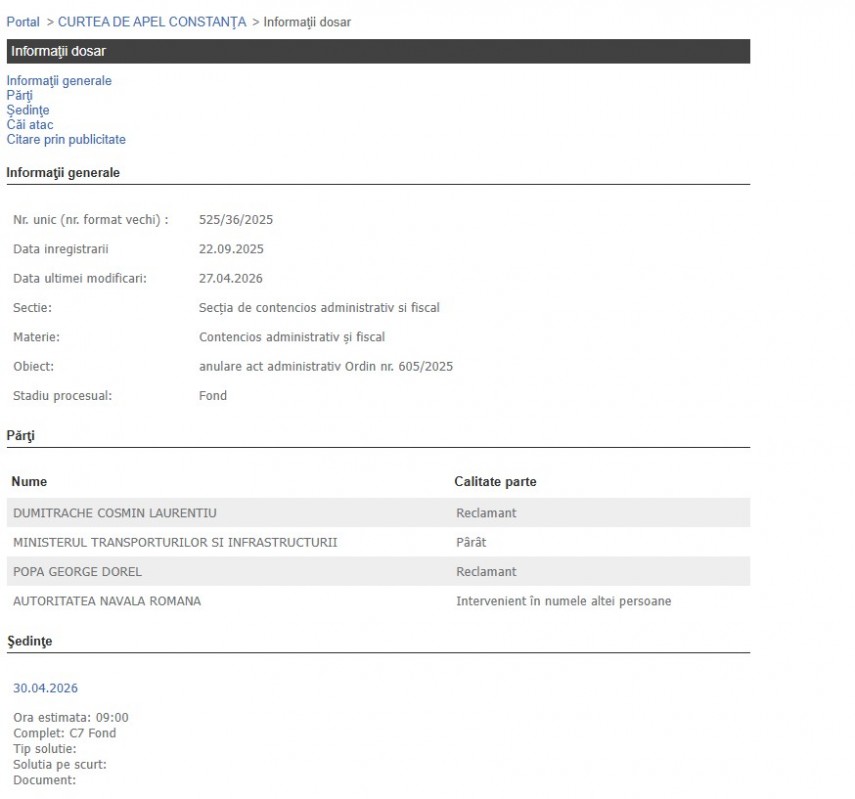Click the registration date 22.09.2025
Viewport: 855px width, 799px height.
[x=231, y=249]
